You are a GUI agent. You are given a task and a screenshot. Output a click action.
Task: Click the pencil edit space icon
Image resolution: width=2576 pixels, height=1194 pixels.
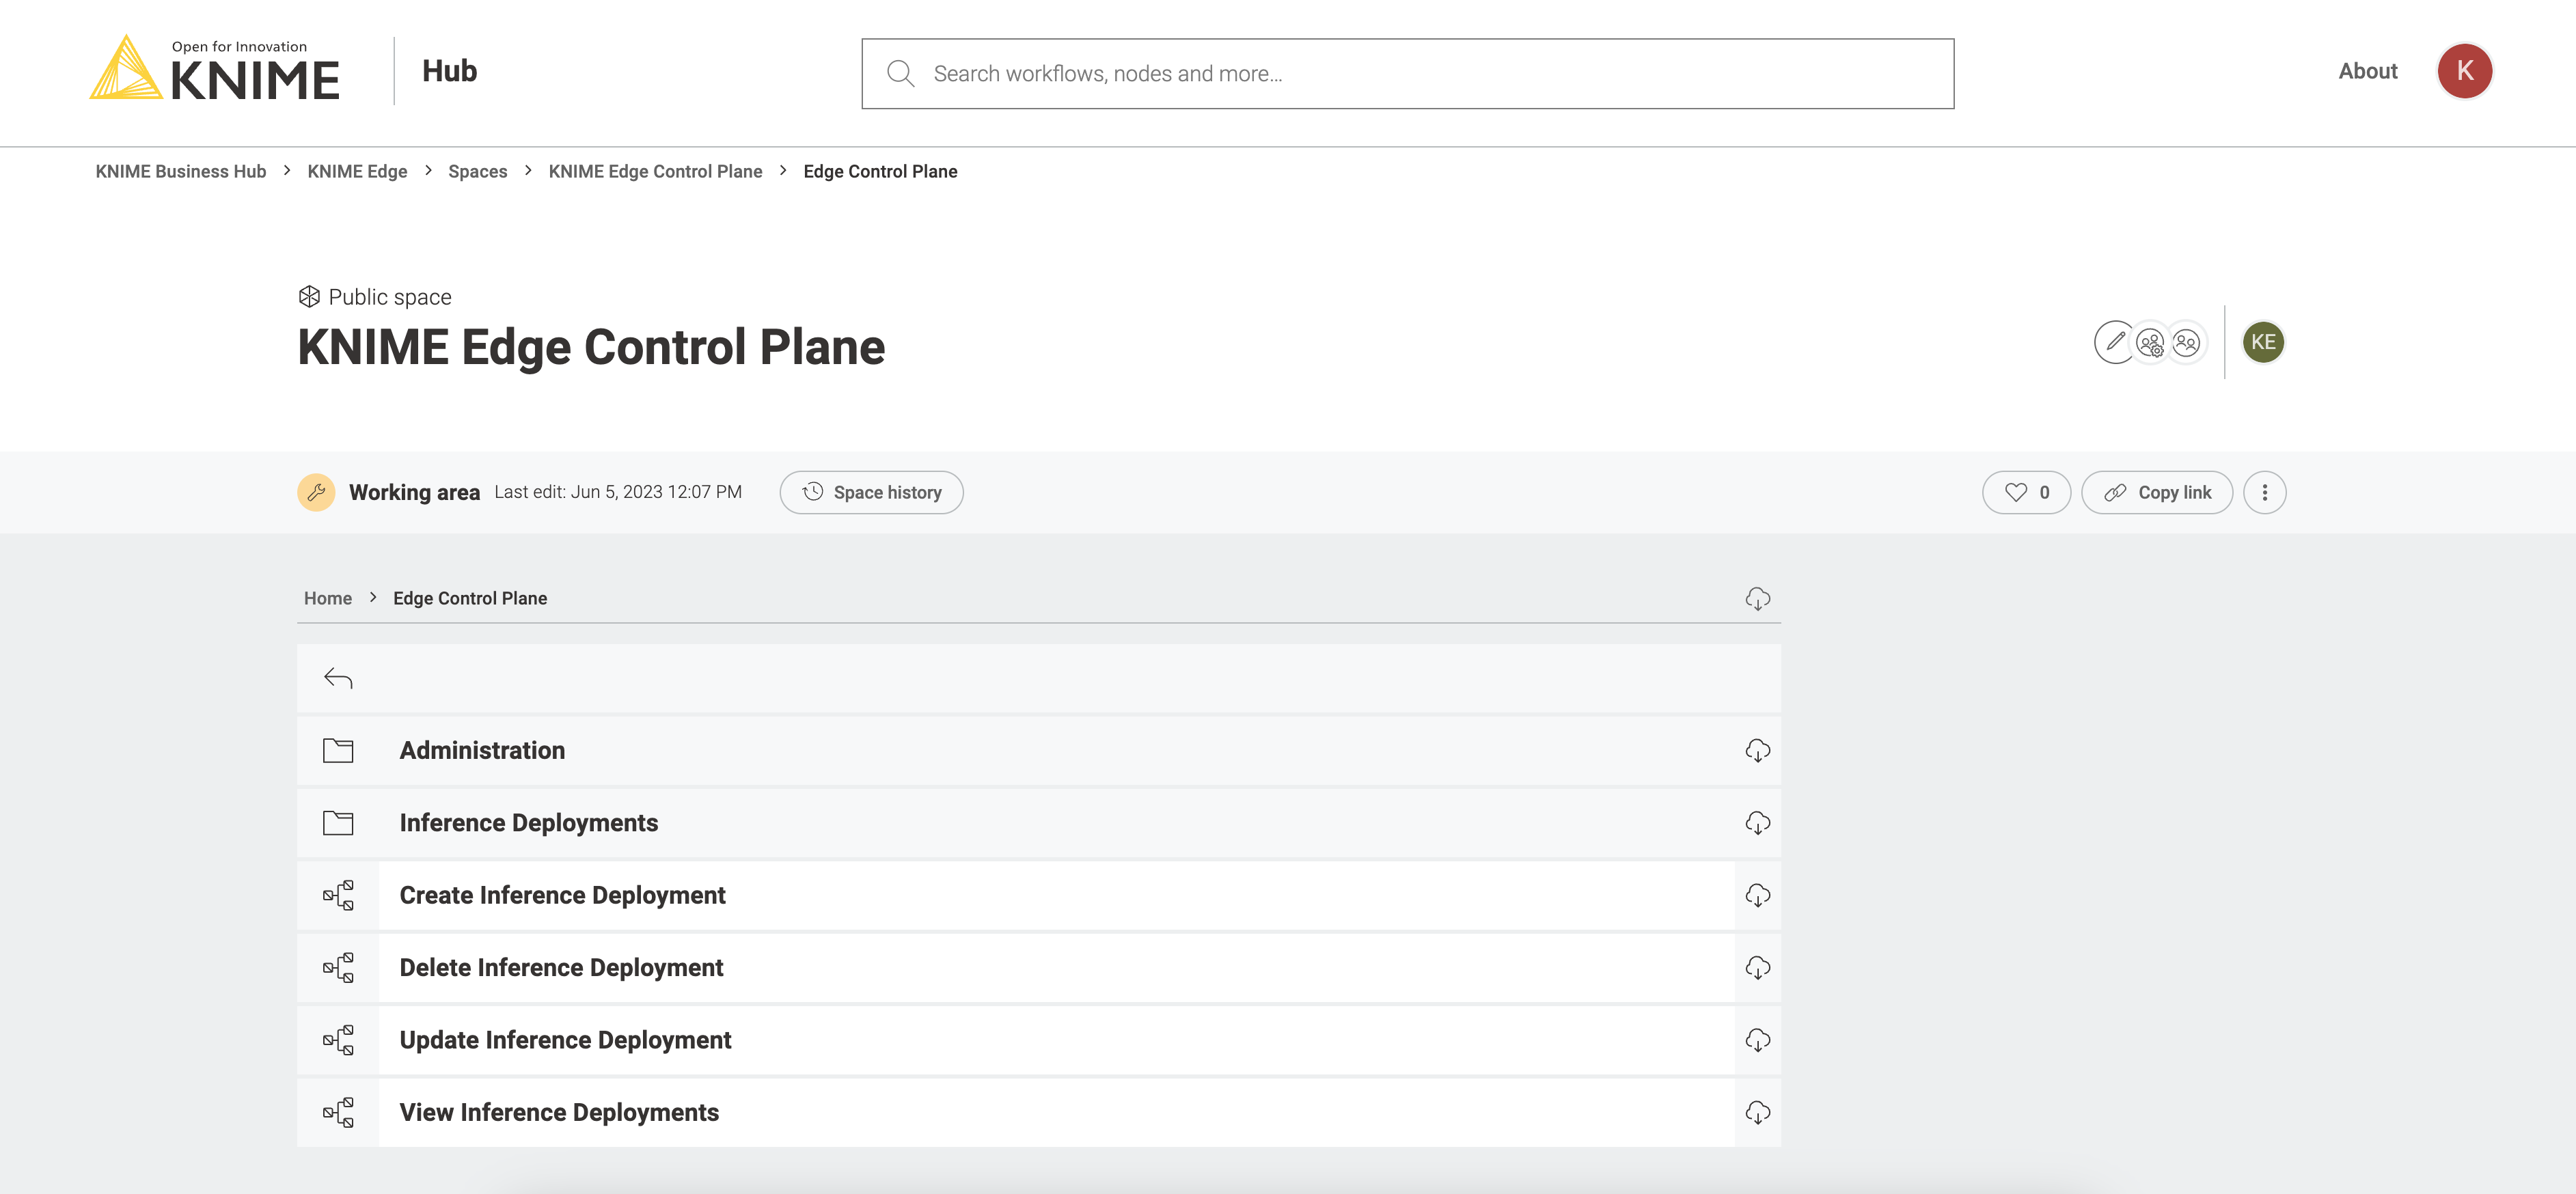click(2114, 342)
